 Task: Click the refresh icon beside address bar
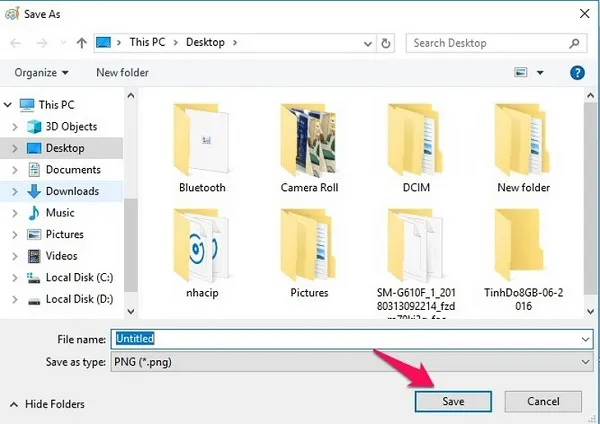coord(389,43)
